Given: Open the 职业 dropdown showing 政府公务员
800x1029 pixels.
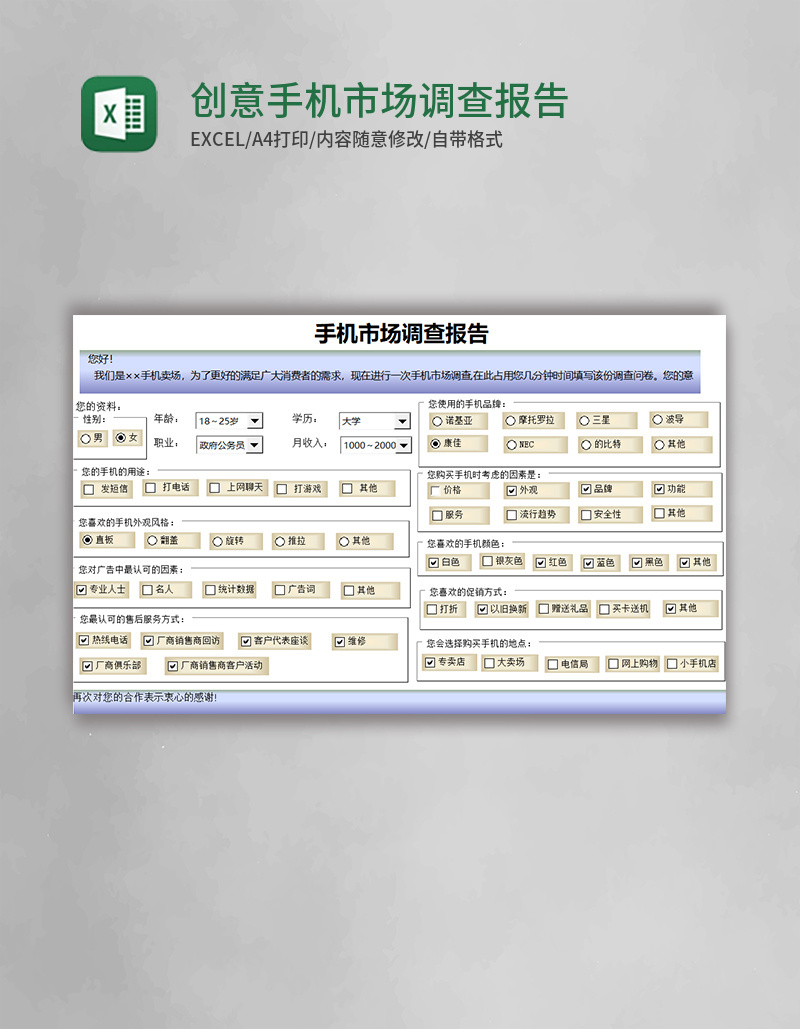Looking at the screenshot, I should (254, 445).
